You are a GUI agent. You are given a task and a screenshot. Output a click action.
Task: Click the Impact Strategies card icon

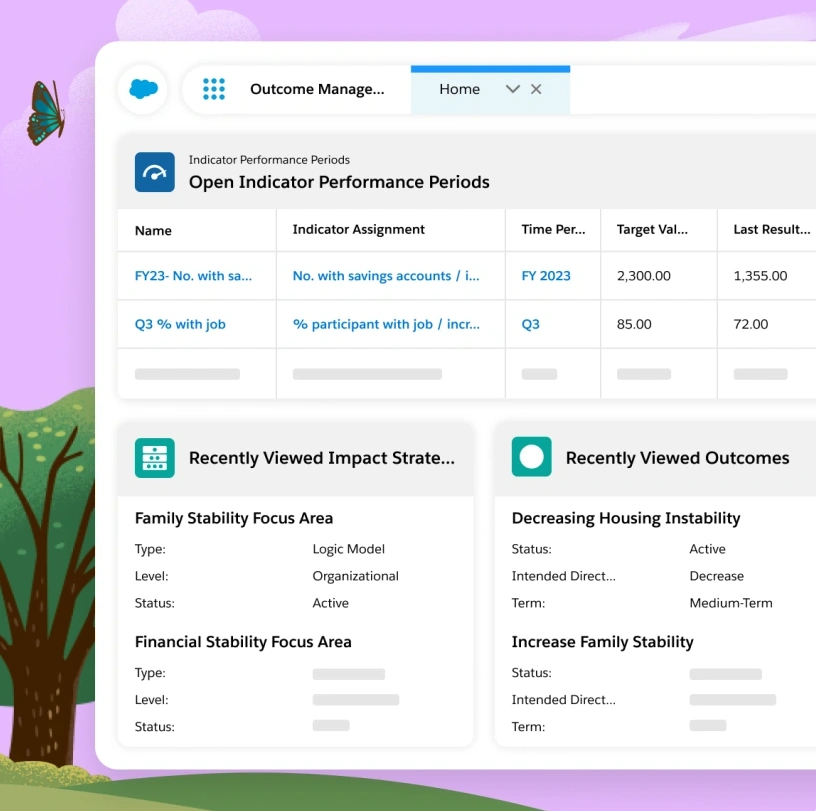[155, 458]
